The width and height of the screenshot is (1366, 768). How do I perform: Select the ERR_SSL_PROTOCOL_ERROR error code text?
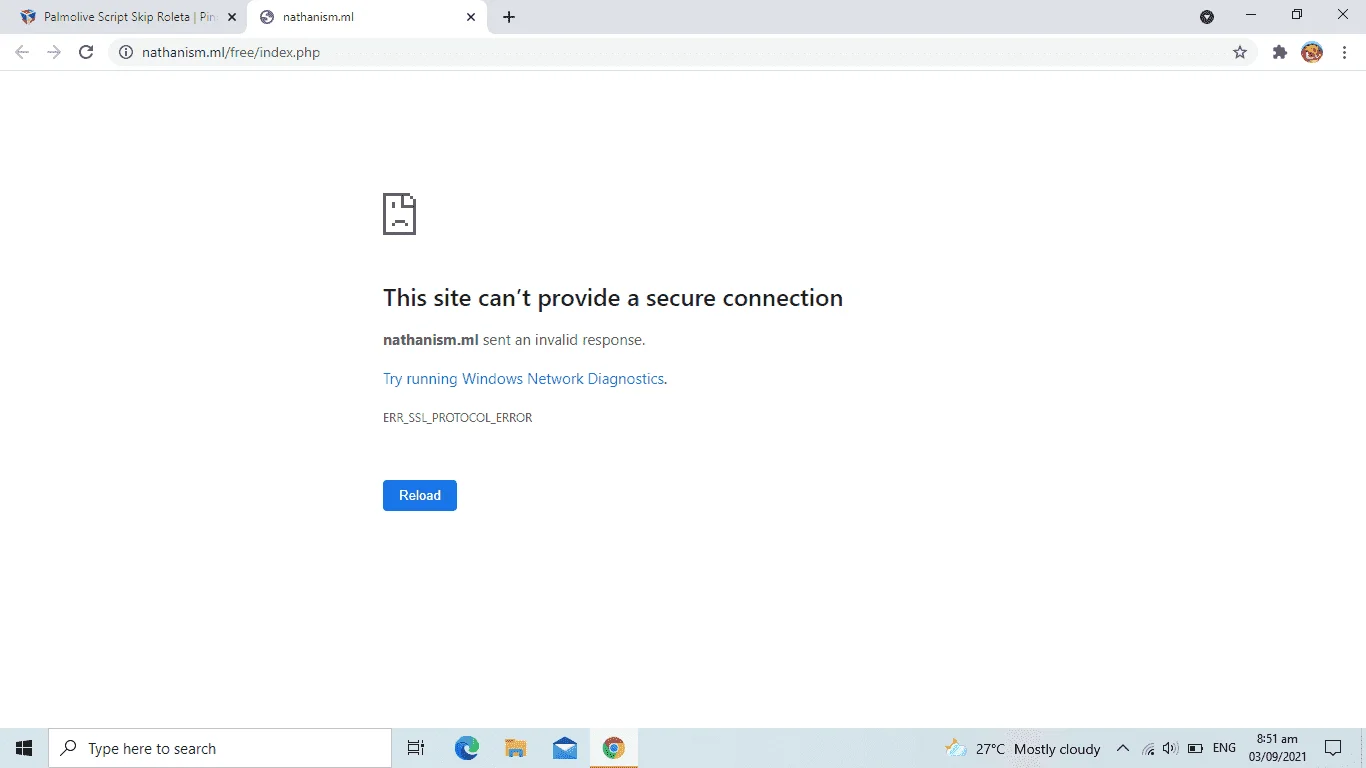coord(457,418)
